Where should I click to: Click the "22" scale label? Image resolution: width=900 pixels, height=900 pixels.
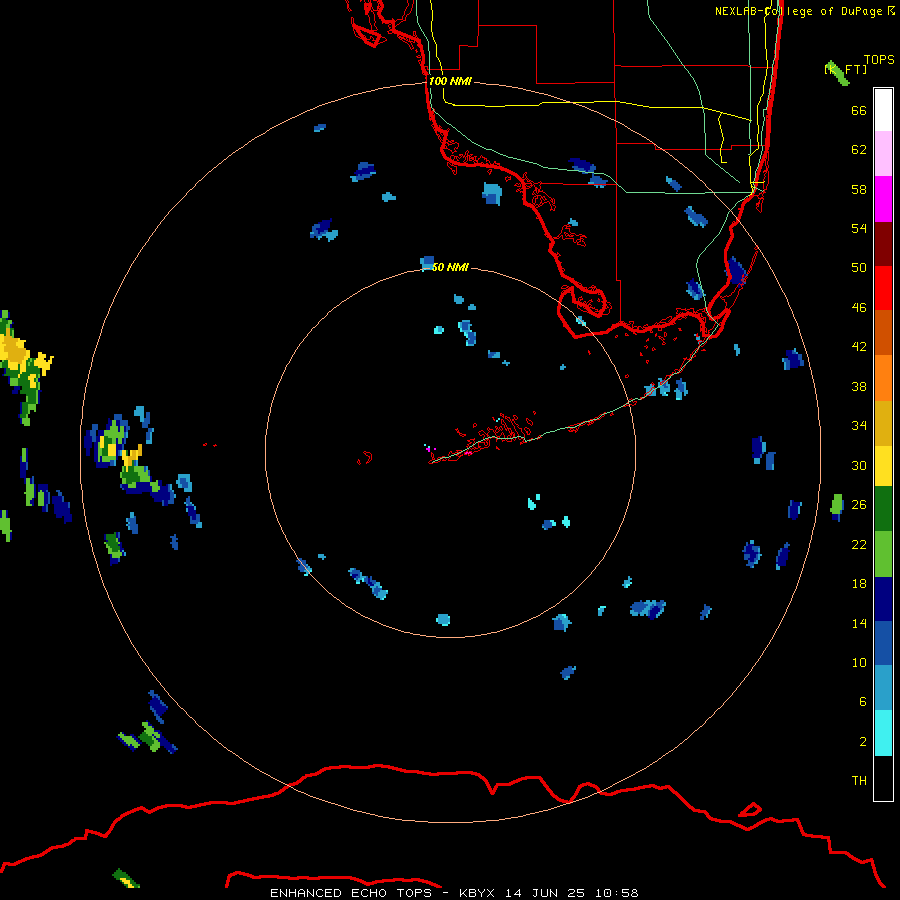coord(859,544)
